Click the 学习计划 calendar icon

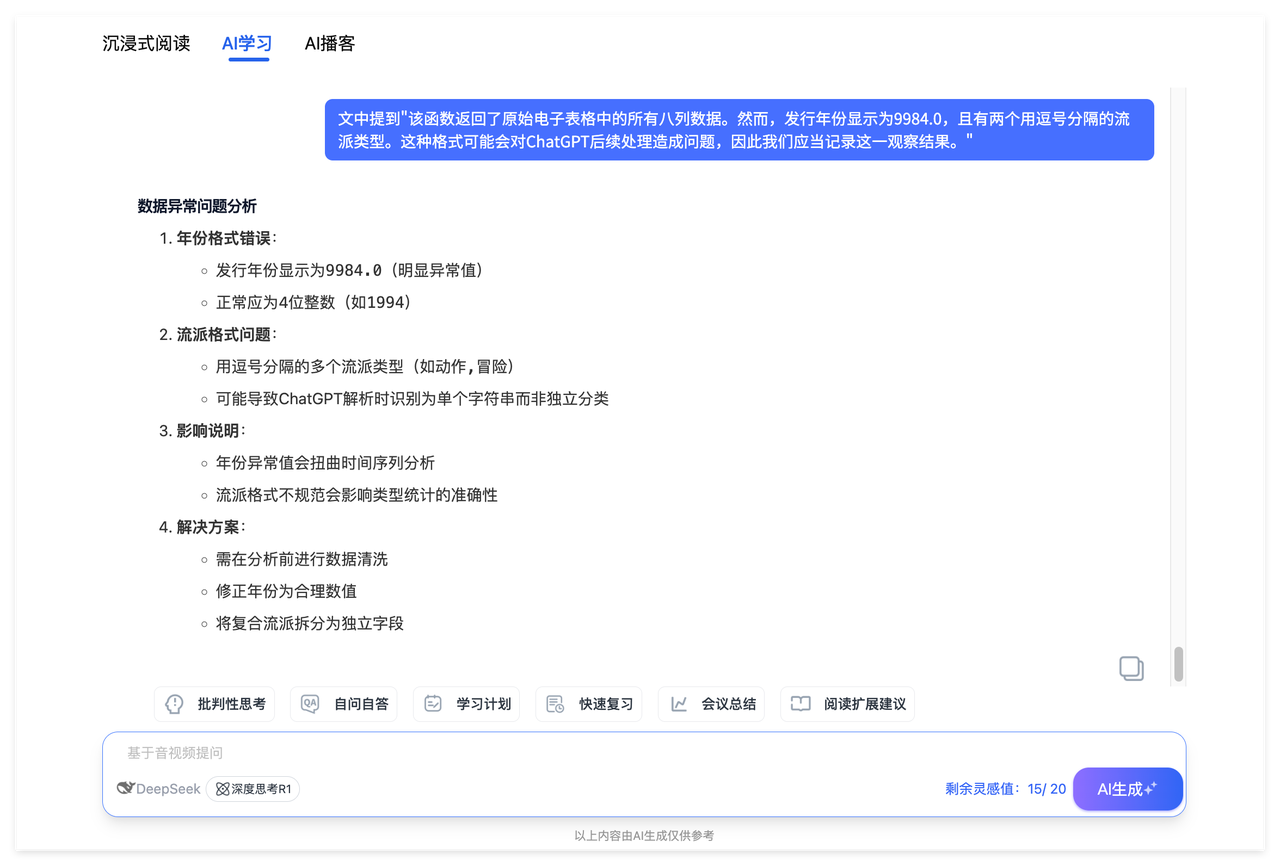point(433,704)
